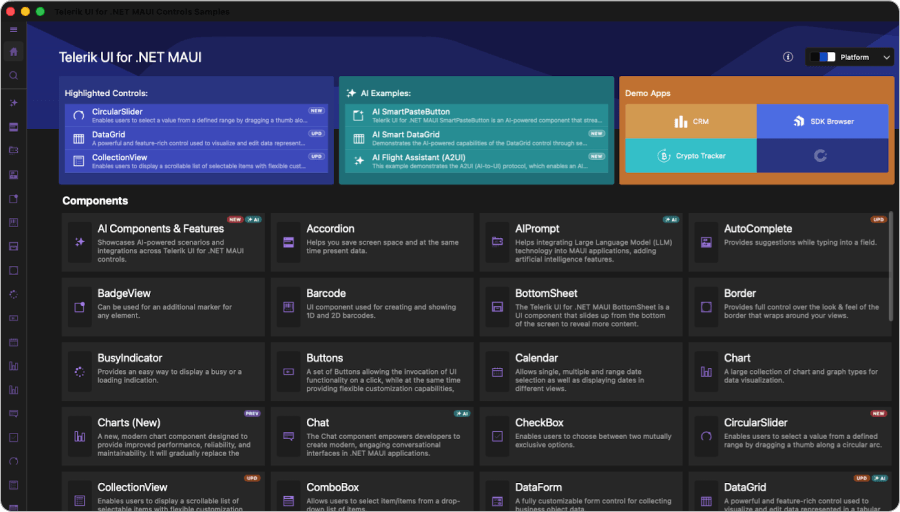
Task: Select the Chat icon in the sidebar
Action: (x=14, y=414)
